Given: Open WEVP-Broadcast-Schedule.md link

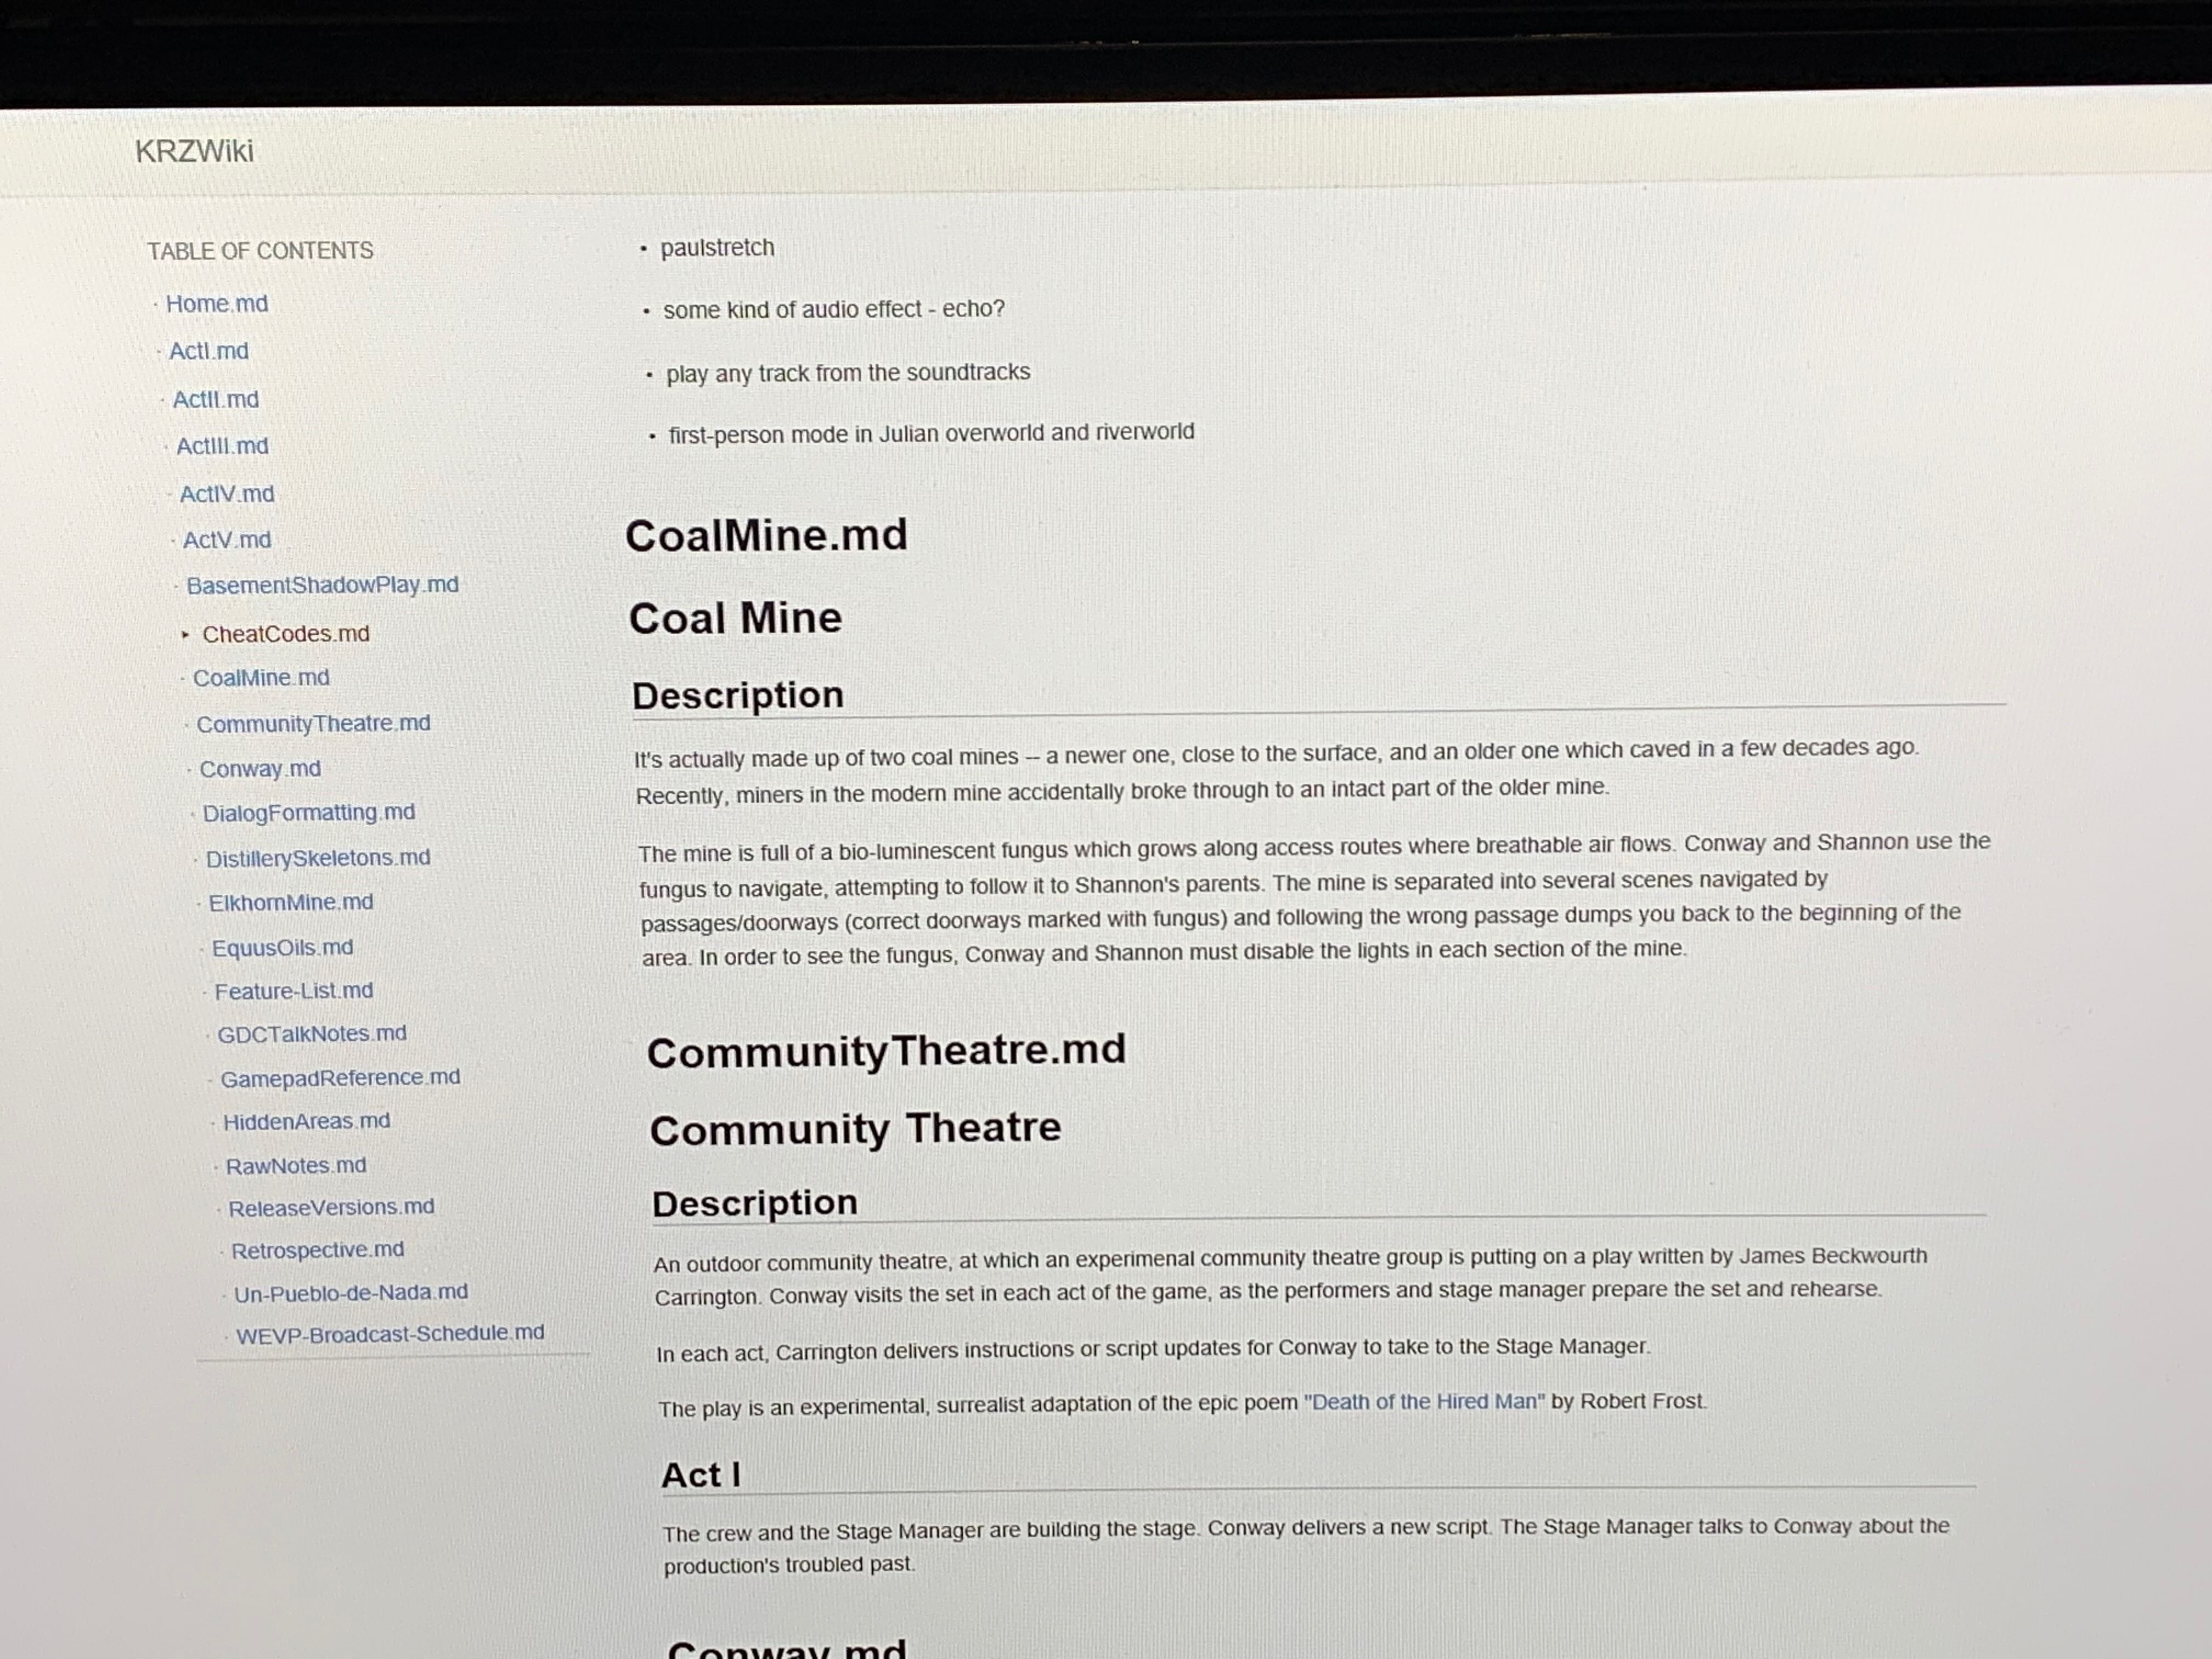Looking at the screenshot, I should tap(390, 1333).
